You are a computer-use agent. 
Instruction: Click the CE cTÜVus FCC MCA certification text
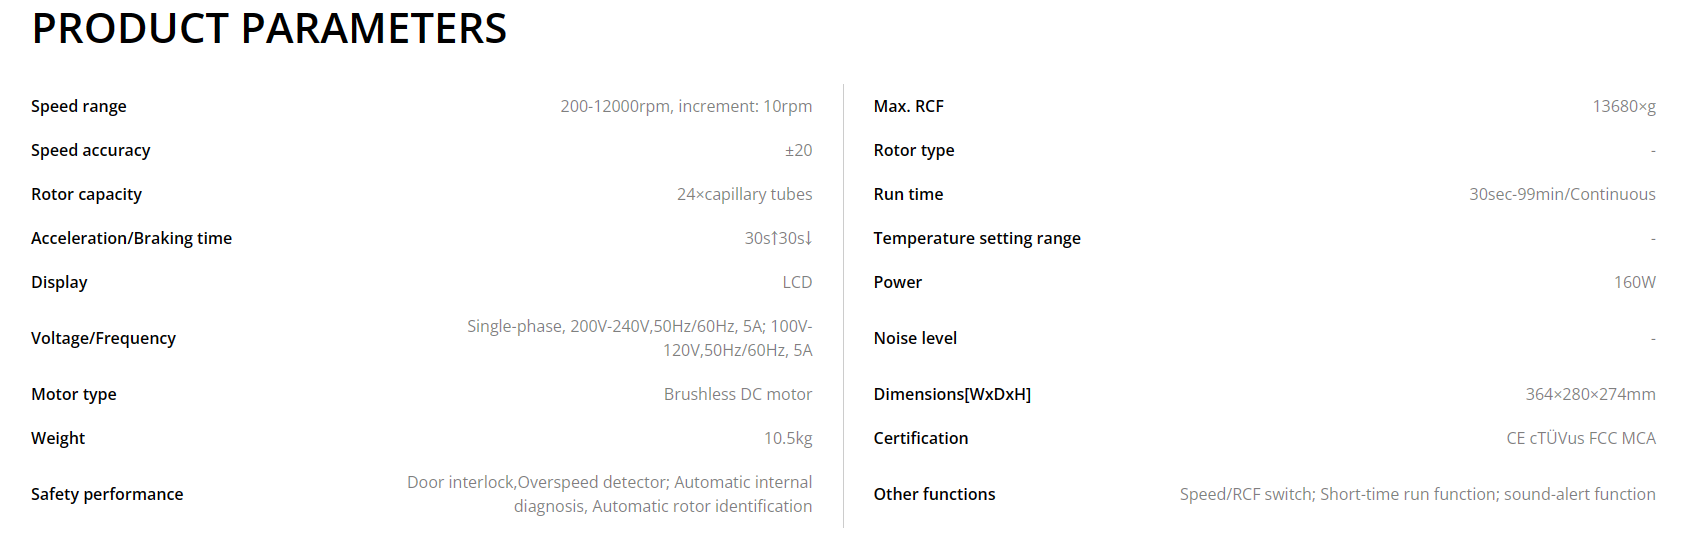[1581, 438]
